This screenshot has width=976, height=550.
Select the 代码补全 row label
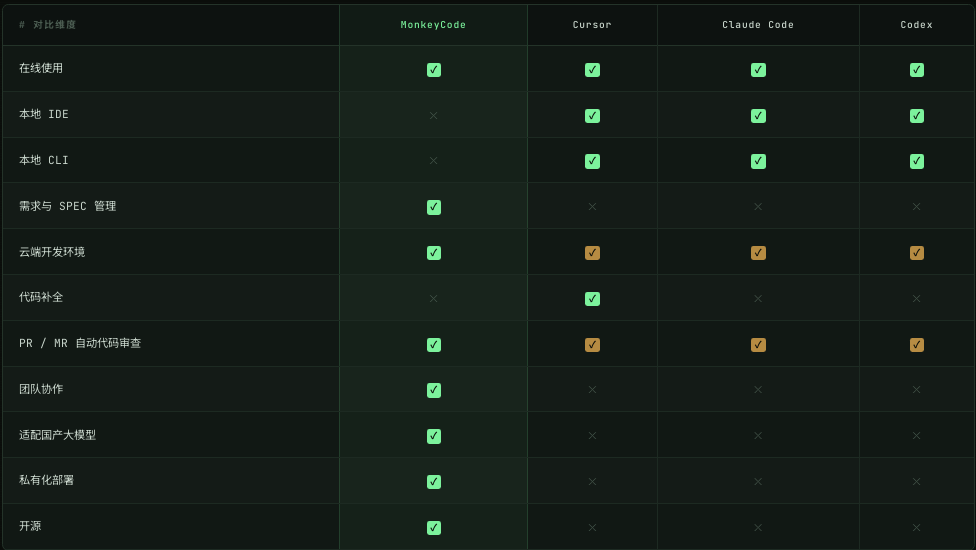[x=41, y=297]
